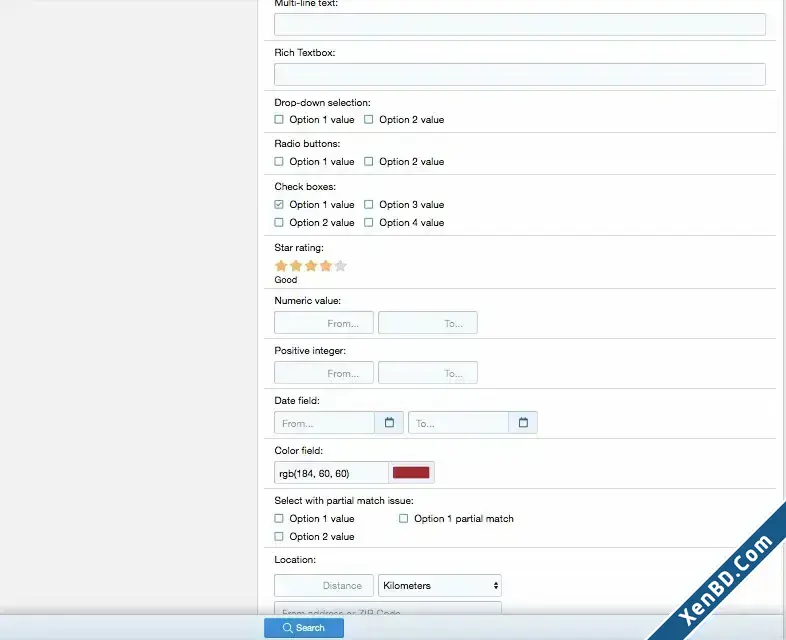Screen dimensions: 786x640
Task: Click the Location Distance input
Action: pyautogui.click(x=324, y=585)
